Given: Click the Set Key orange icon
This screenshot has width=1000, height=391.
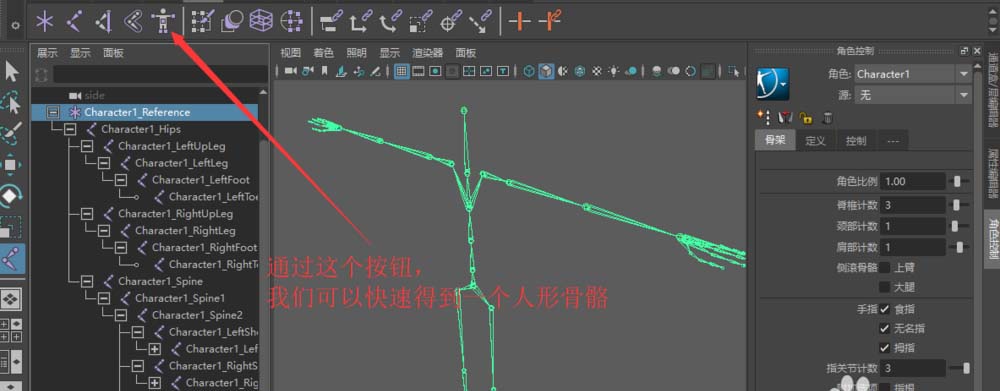Looking at the screenshot, I should point(519,22).
